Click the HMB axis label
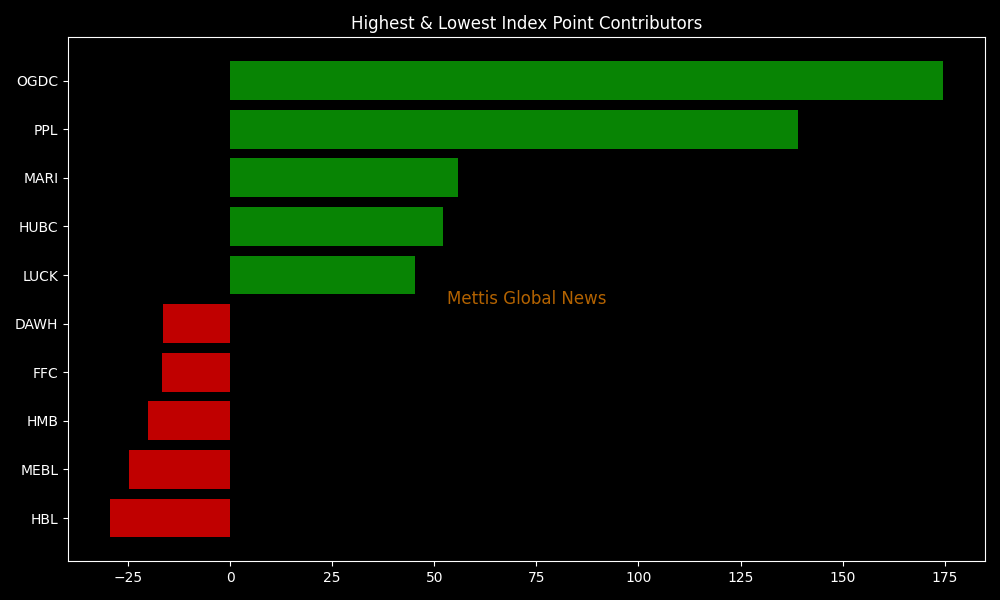 [42, 421]
